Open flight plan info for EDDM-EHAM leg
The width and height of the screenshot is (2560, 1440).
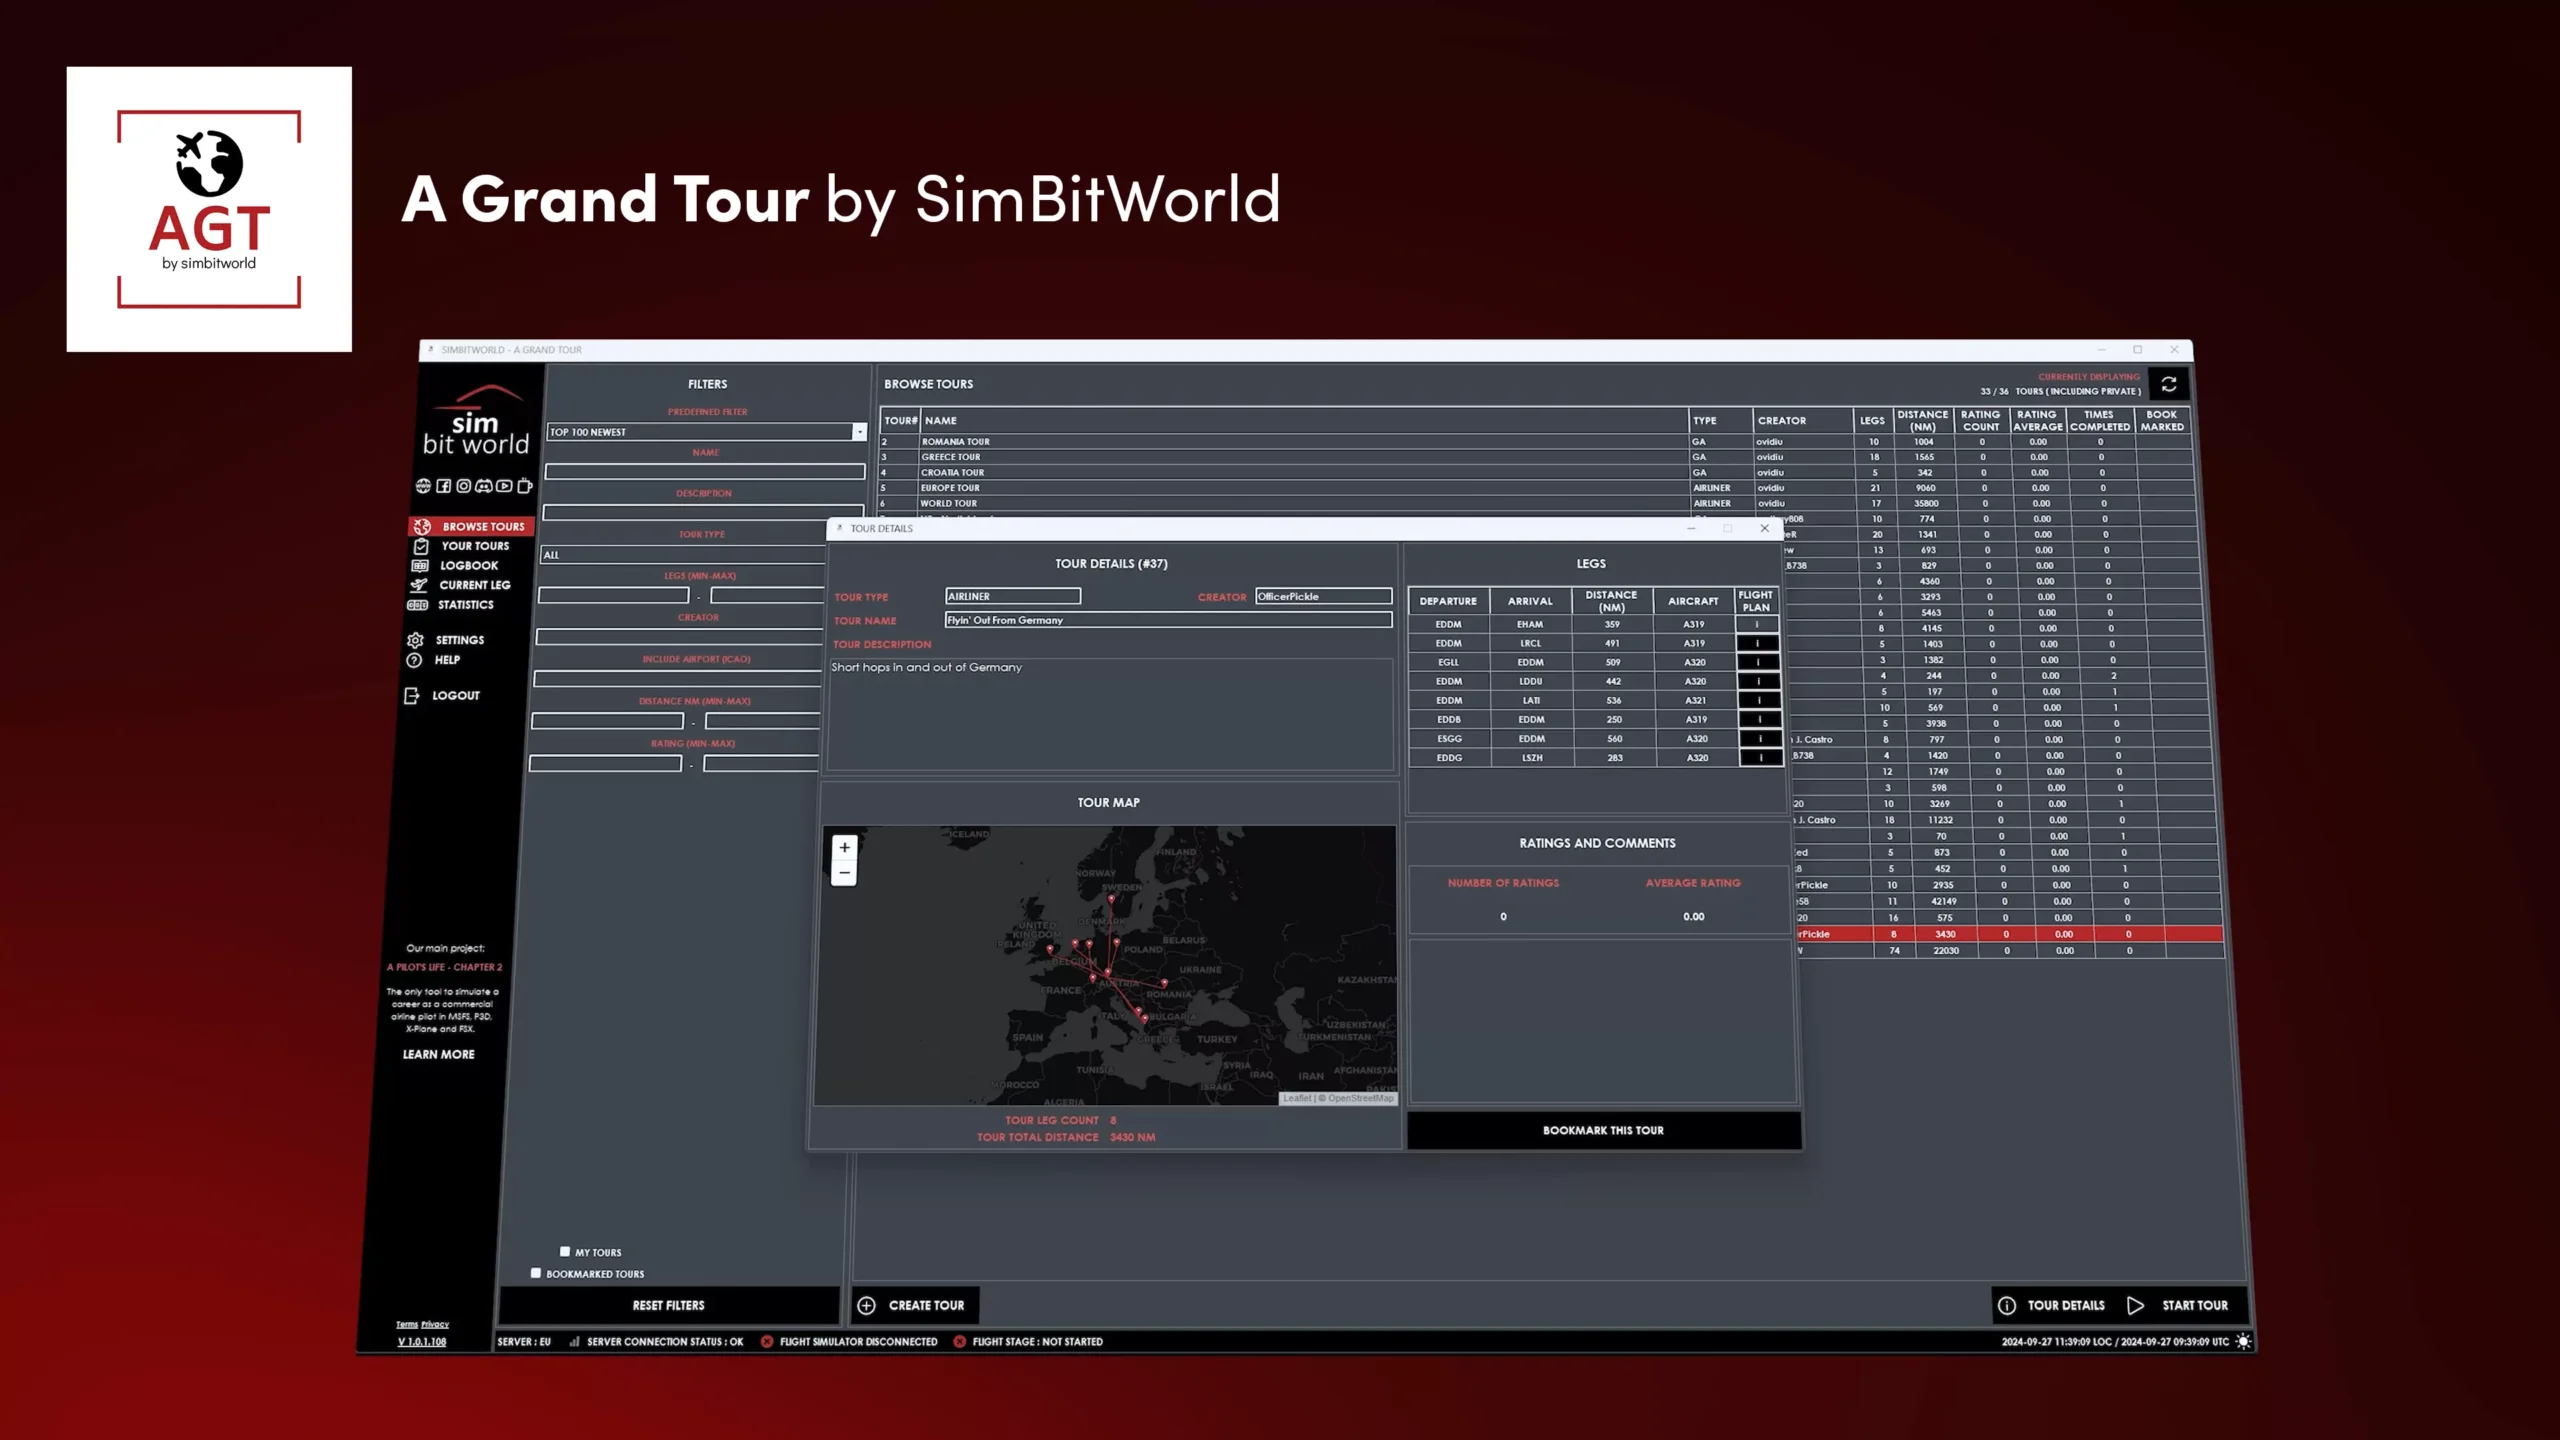pos(1757,624)
